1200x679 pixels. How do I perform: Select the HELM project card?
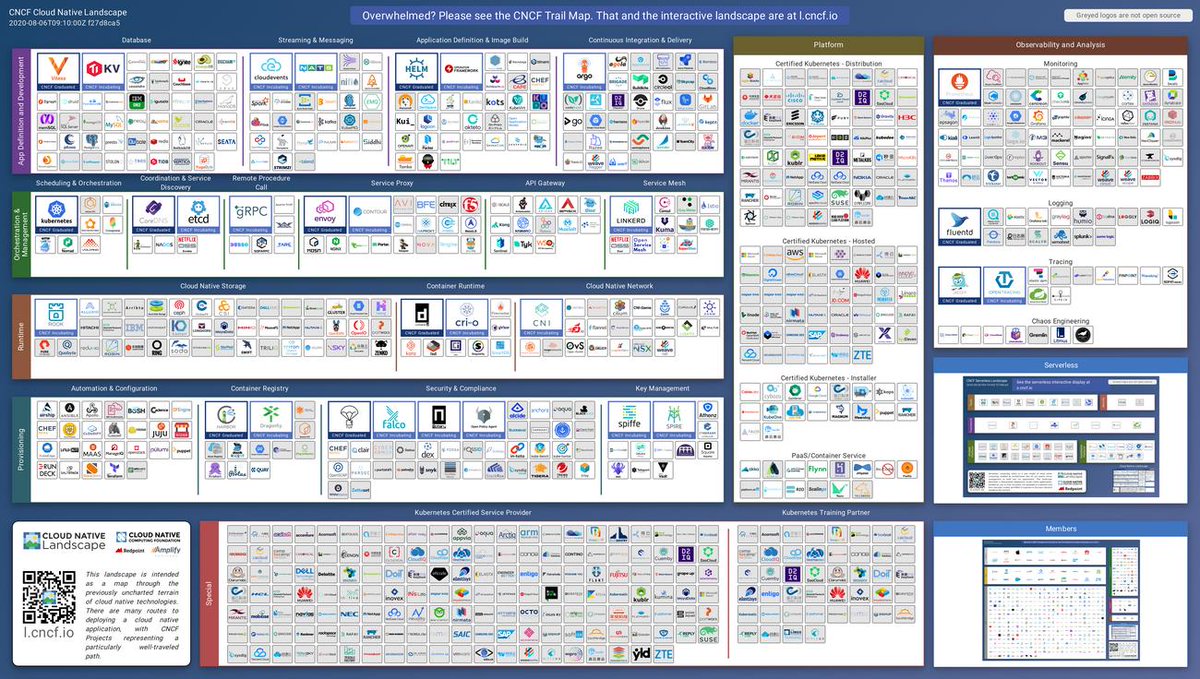pyautogui.click(x=416, y=71)
